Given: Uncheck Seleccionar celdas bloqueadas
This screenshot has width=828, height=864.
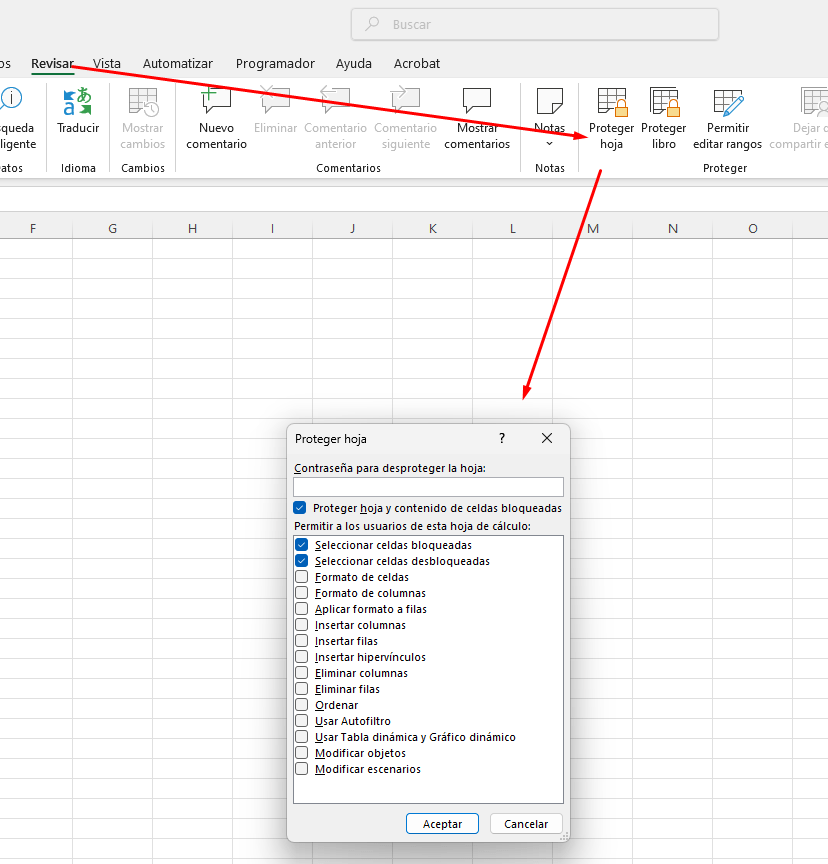Looking at the screenshot, I should pos(302,545).
